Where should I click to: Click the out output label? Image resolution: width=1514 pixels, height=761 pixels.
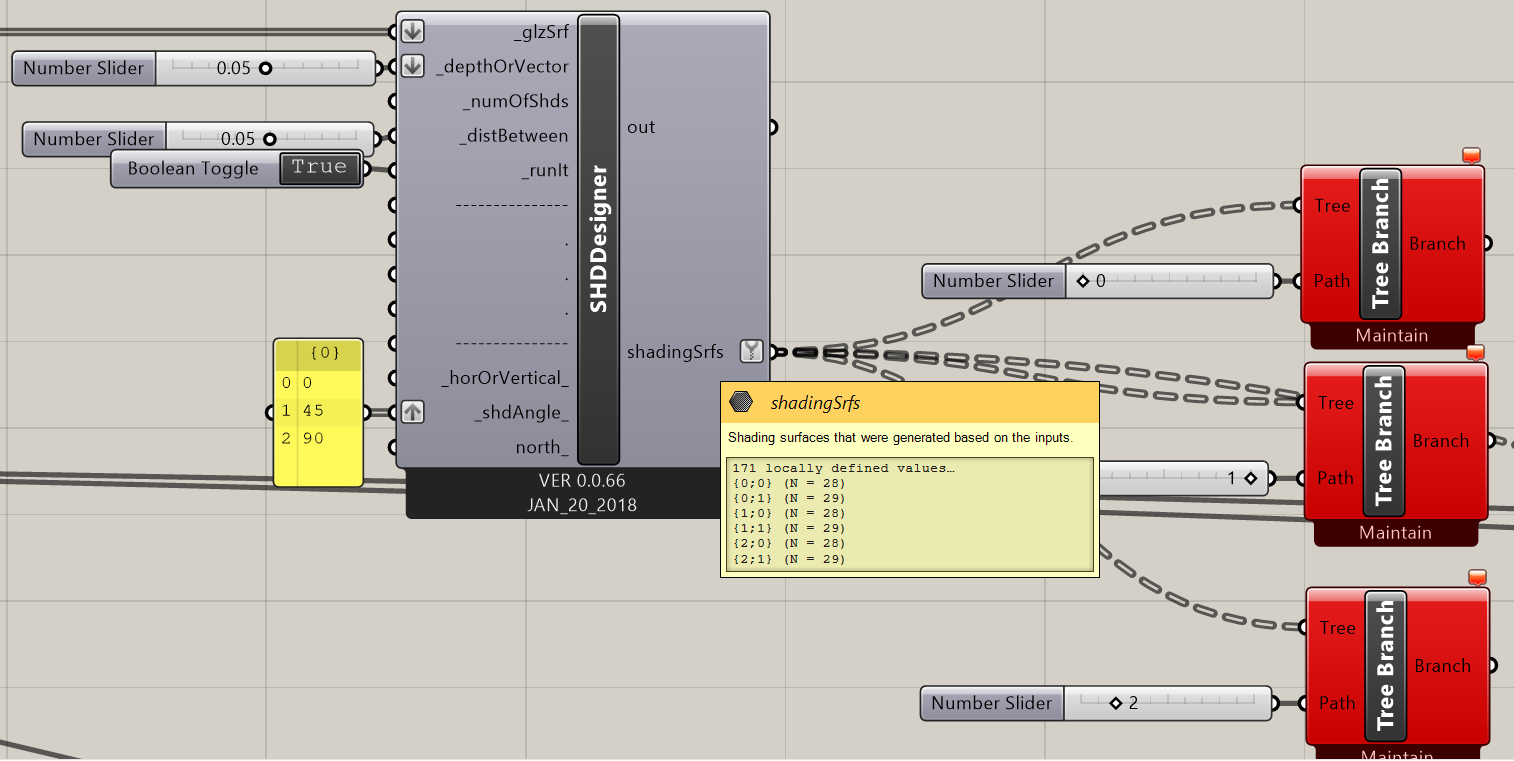(641, 127)
